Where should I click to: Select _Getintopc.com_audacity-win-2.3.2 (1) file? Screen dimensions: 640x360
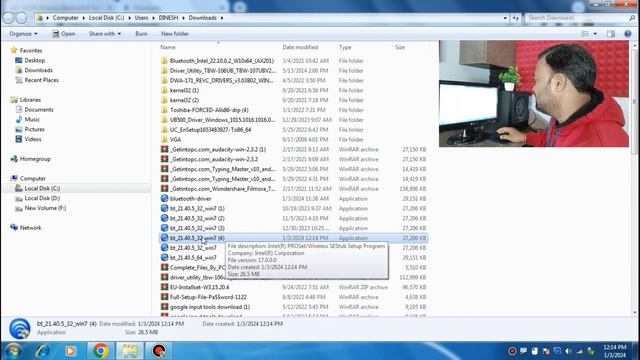[218, 149]
